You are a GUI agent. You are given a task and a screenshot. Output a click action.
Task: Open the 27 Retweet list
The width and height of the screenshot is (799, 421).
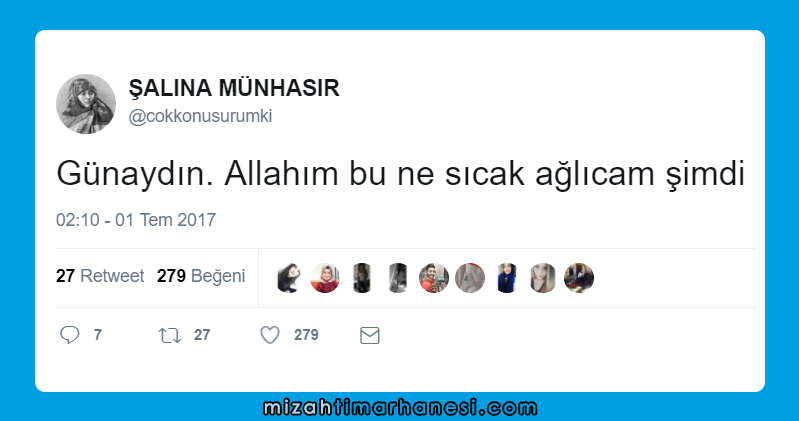coord(100,276)
